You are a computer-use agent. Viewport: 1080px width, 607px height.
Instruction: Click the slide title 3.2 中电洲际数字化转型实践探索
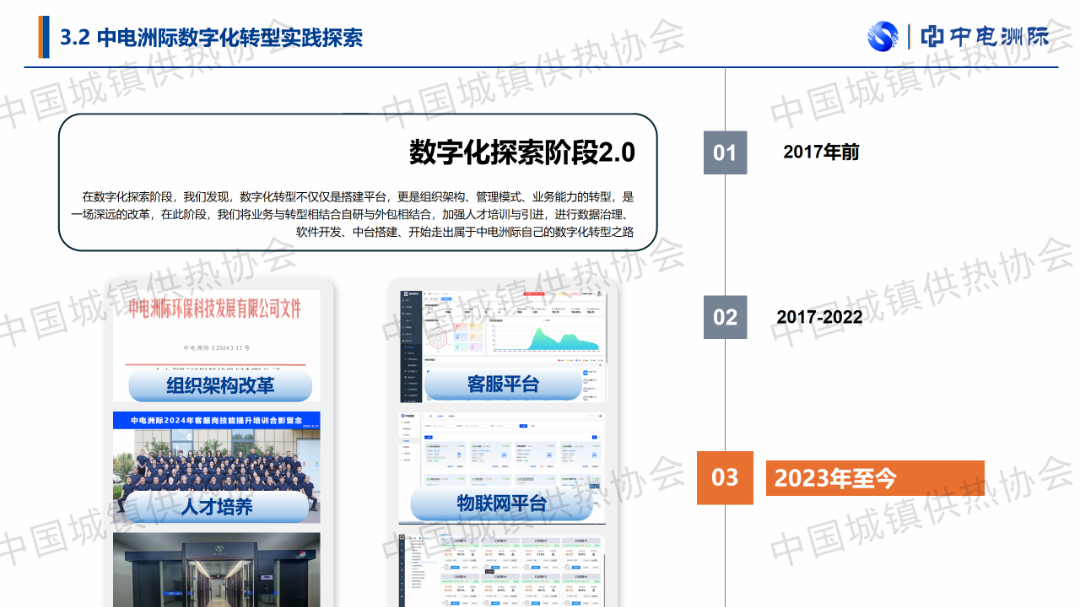pos(212,38)
